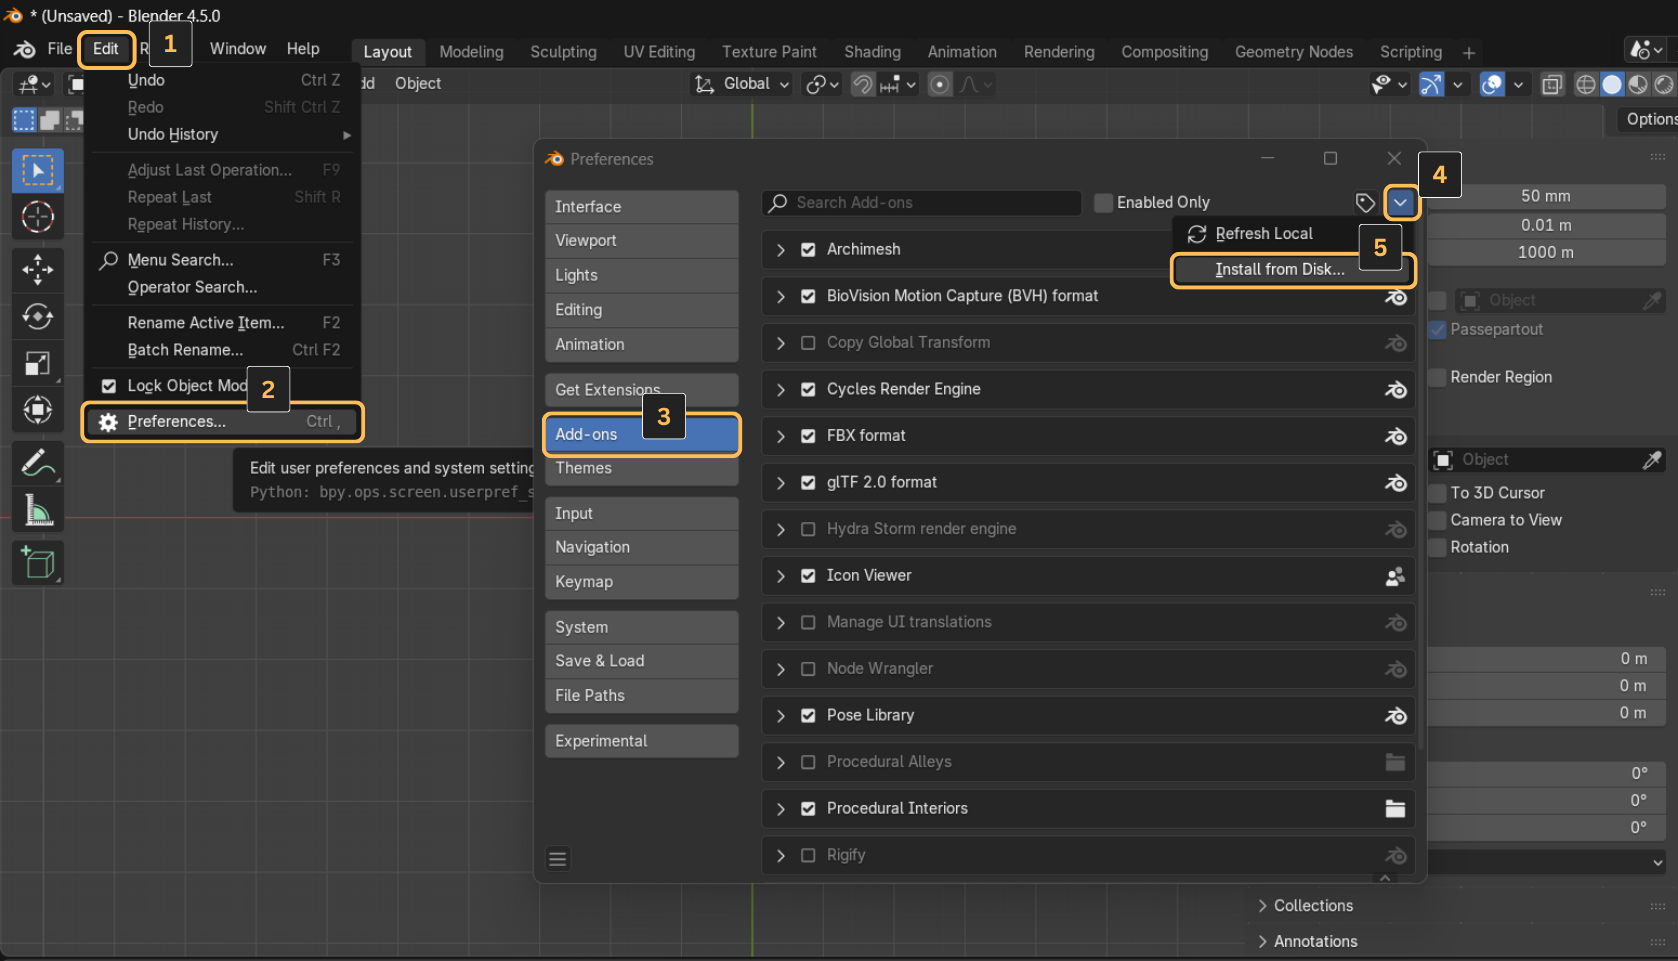Viewport: 1678px width, 961px height.
Task: Expand the Procedural Alleys add-on
Action: click(x=781, y=763)
